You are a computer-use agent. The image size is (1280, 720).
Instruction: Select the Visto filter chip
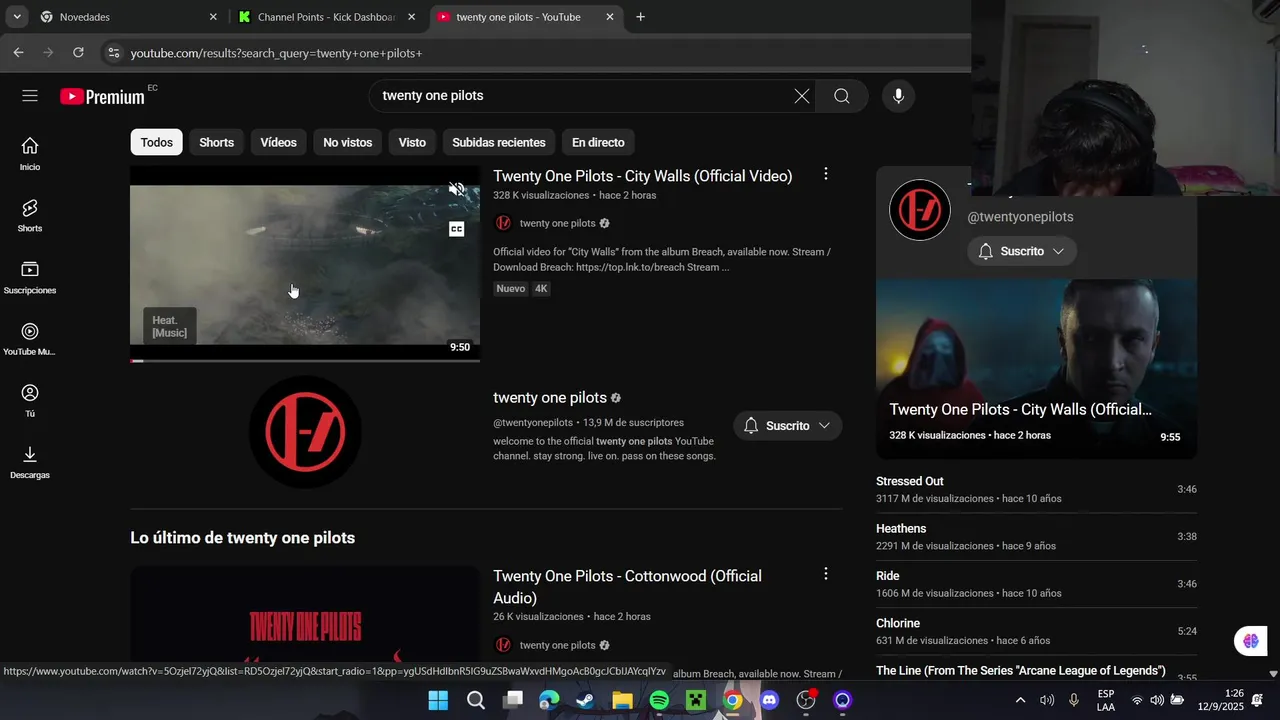click(x=412, y=142)
